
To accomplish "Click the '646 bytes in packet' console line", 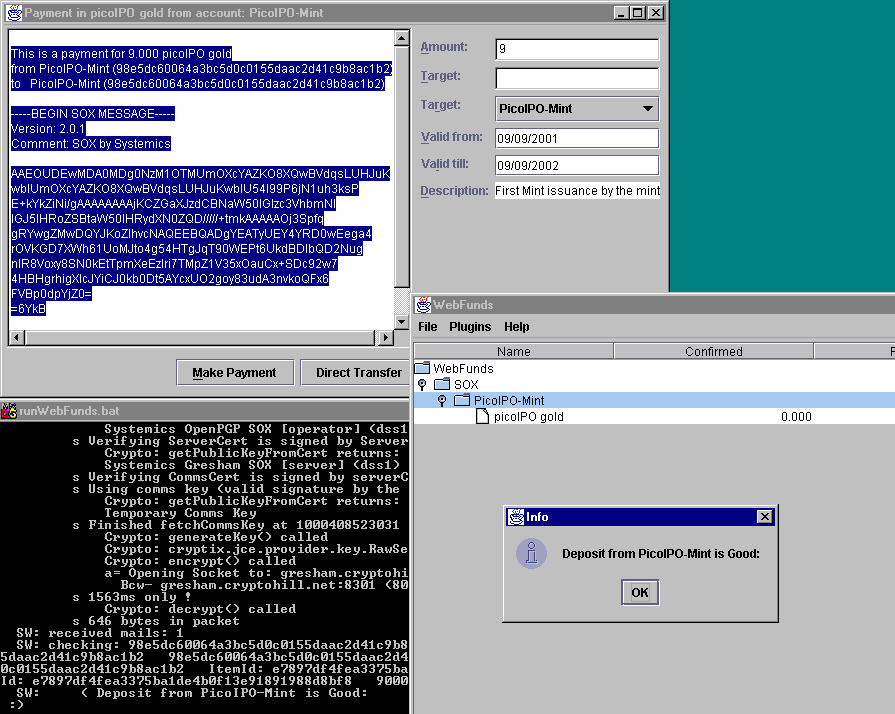I will [x=156, y=620].
